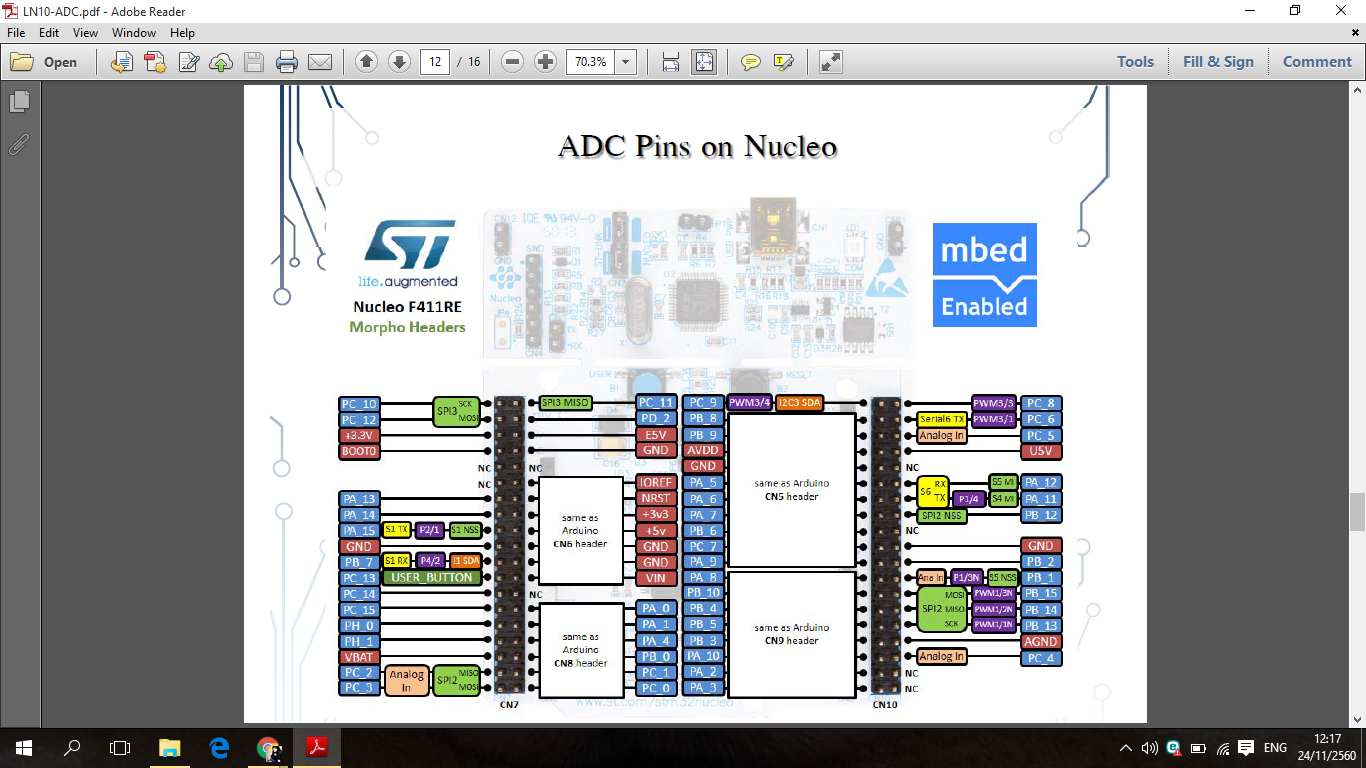
Task: Open Action Center notifications icon
Action: [x=1246, y=748]
